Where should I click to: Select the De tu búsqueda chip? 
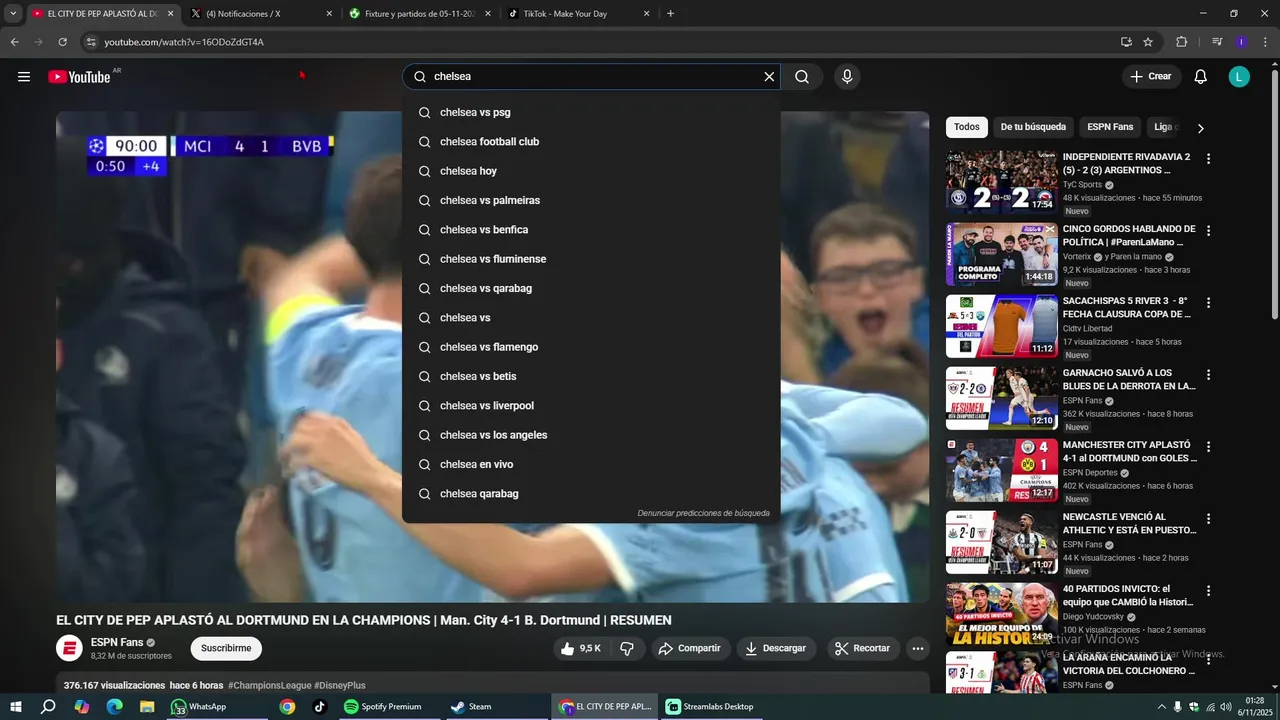pos(1033,127)
